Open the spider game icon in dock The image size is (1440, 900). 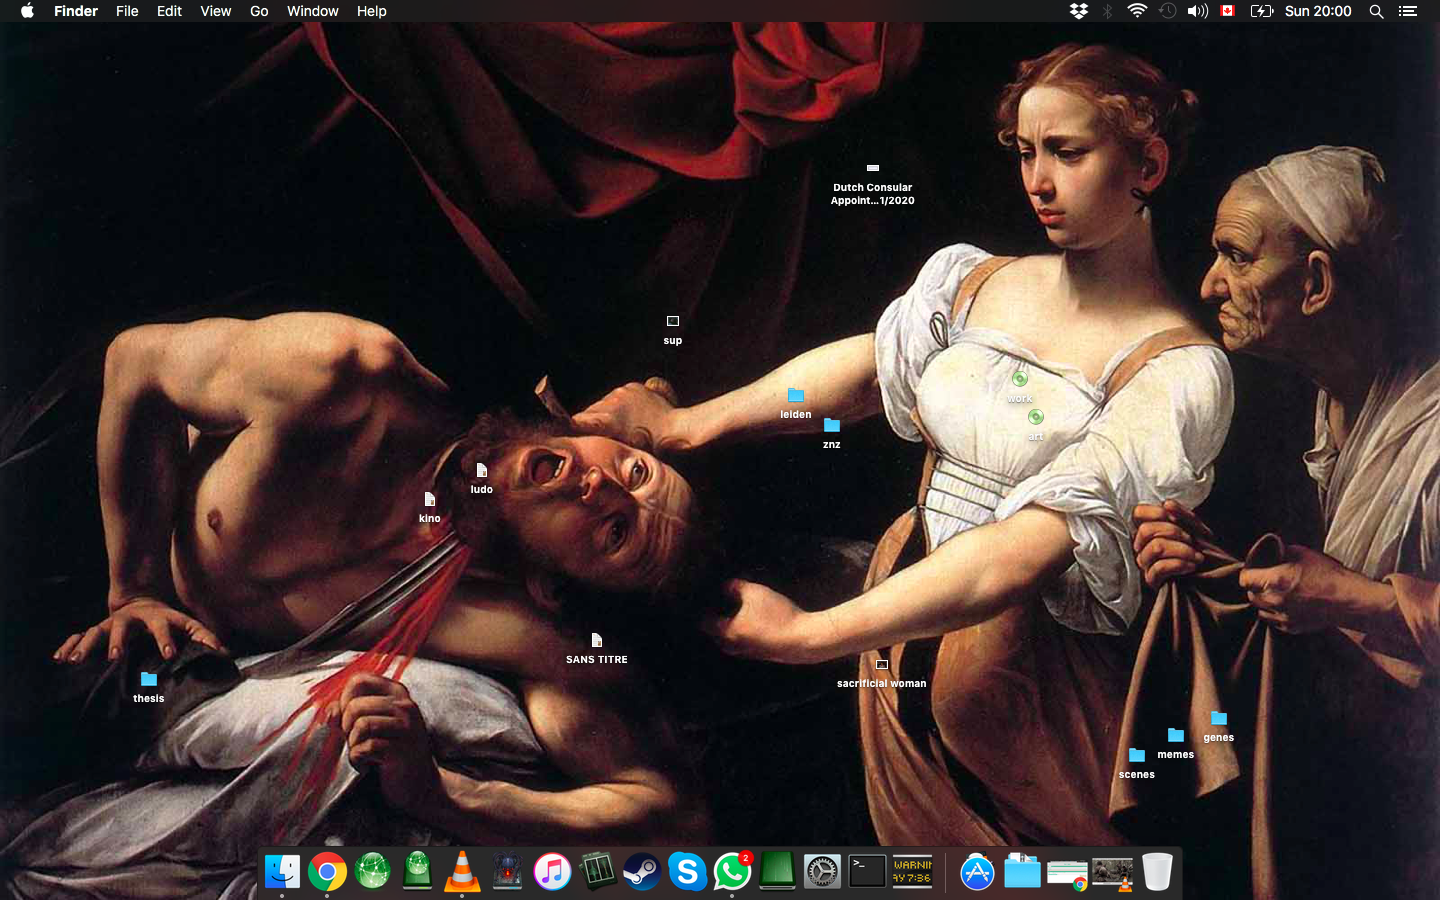click(507, 872)
